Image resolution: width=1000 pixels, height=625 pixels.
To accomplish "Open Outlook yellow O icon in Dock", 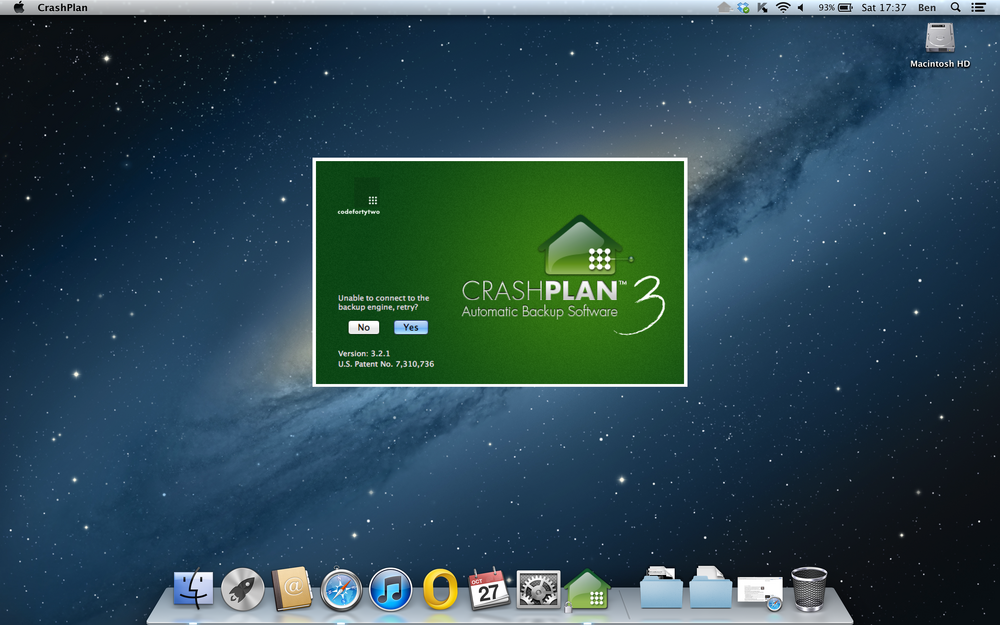I will pyautogui.click(x=440, y=589).
